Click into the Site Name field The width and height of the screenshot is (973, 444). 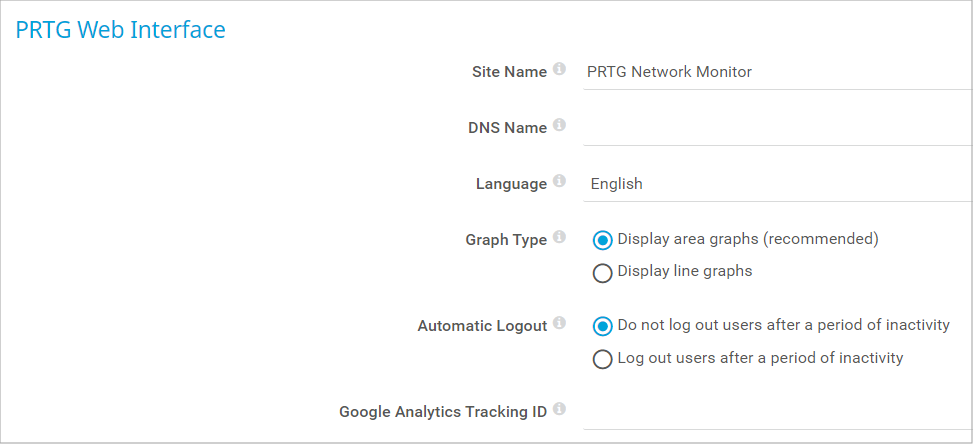(775, 72)
